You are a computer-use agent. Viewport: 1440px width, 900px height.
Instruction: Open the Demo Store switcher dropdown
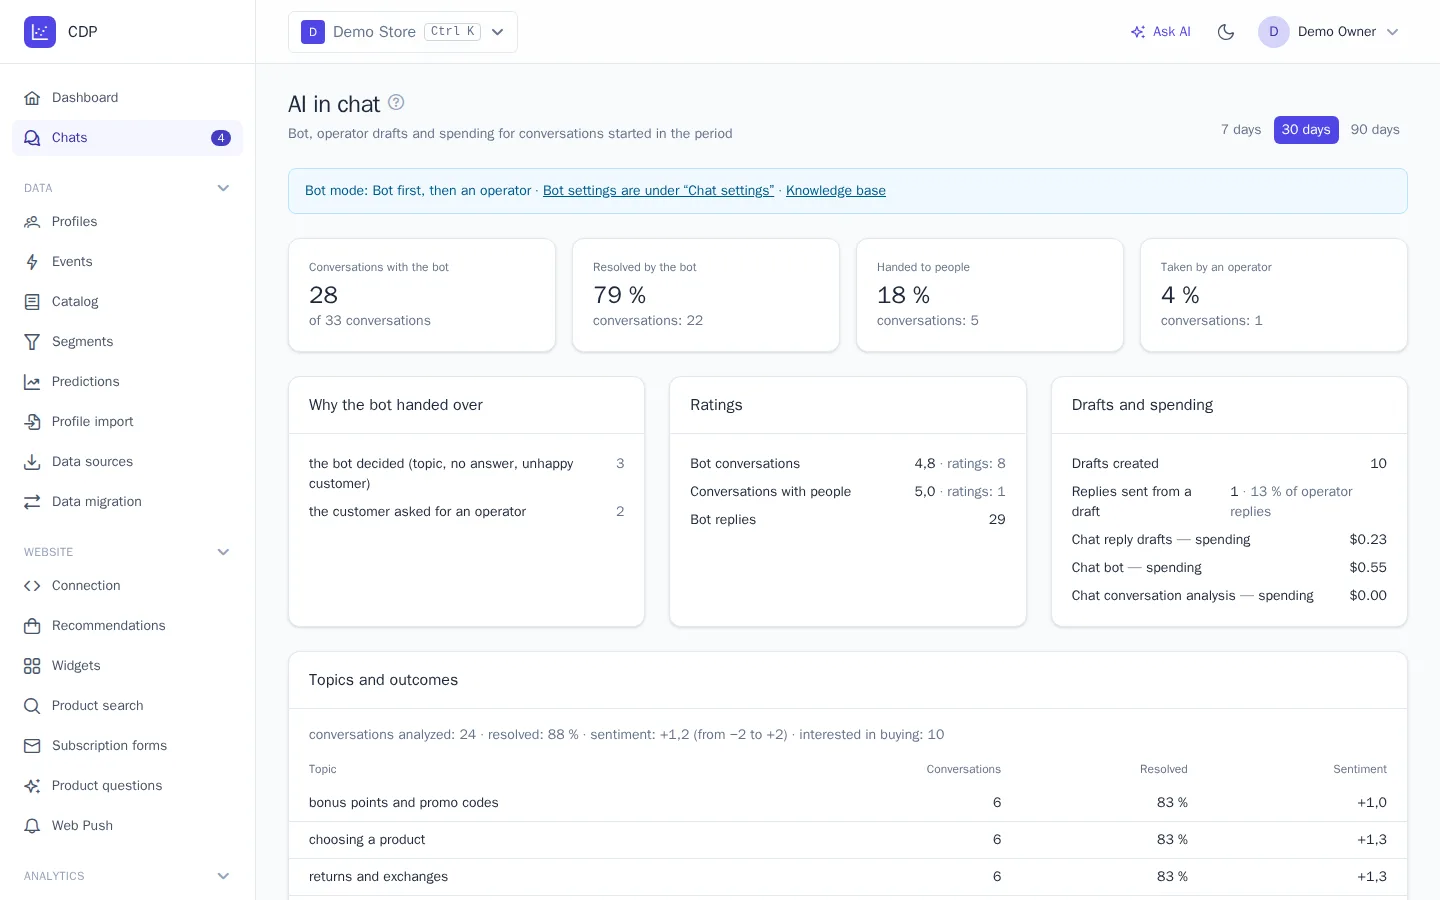[403, 32]
